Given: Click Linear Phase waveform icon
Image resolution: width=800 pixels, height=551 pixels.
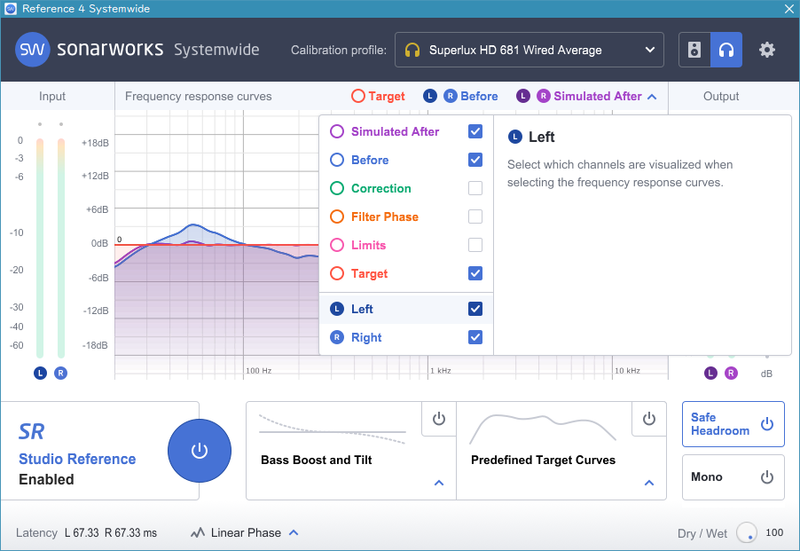Looking at the screenshot, I should click(197, 533).
